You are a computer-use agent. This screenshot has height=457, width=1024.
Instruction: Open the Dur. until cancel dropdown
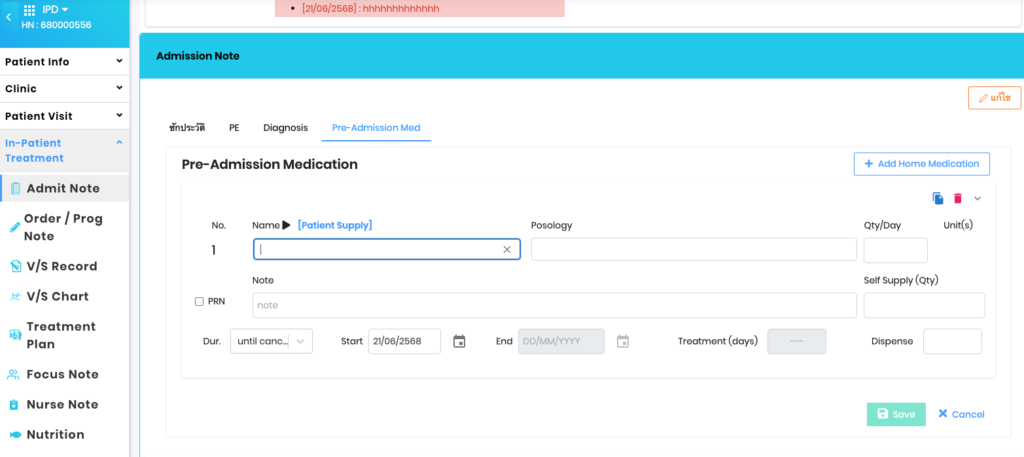point(271,341)
